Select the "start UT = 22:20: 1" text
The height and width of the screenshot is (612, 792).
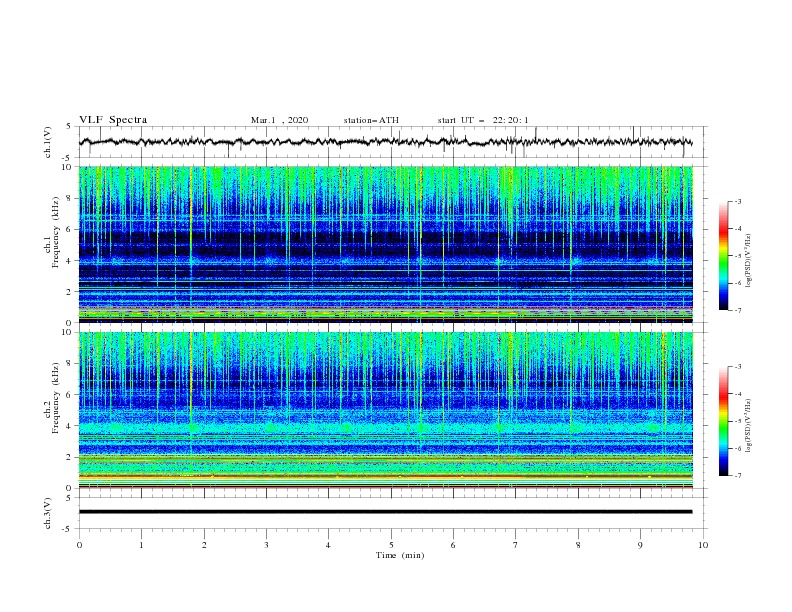tap(483, 120)
